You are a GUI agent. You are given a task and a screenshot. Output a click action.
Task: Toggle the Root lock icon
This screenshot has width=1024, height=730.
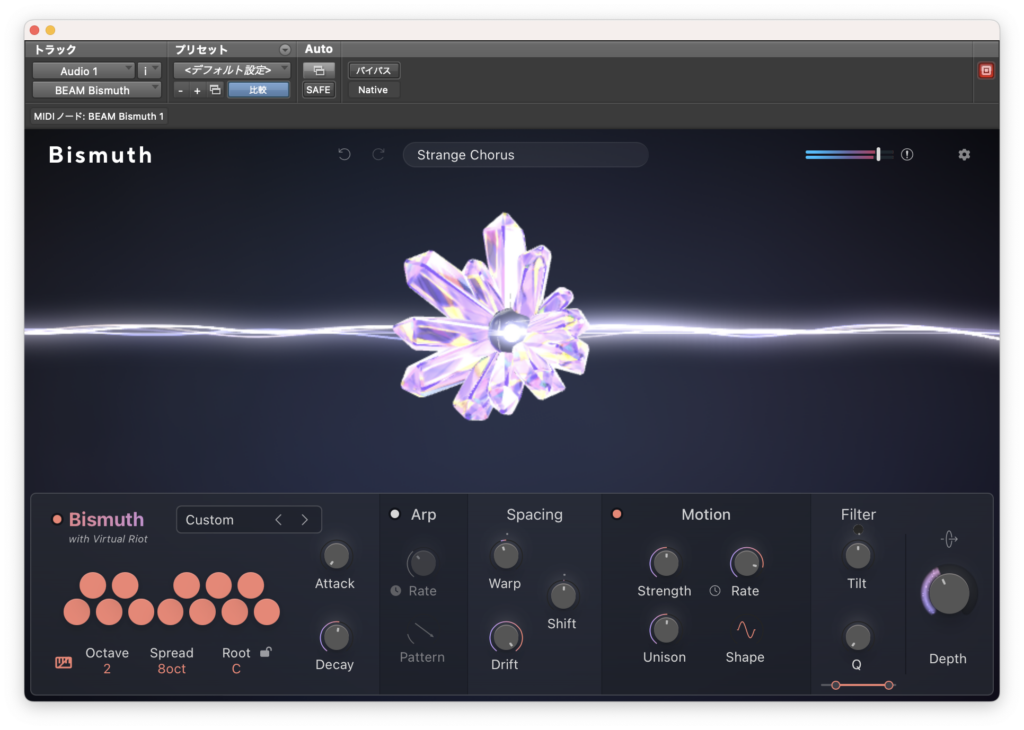click(x=266, y=652)
